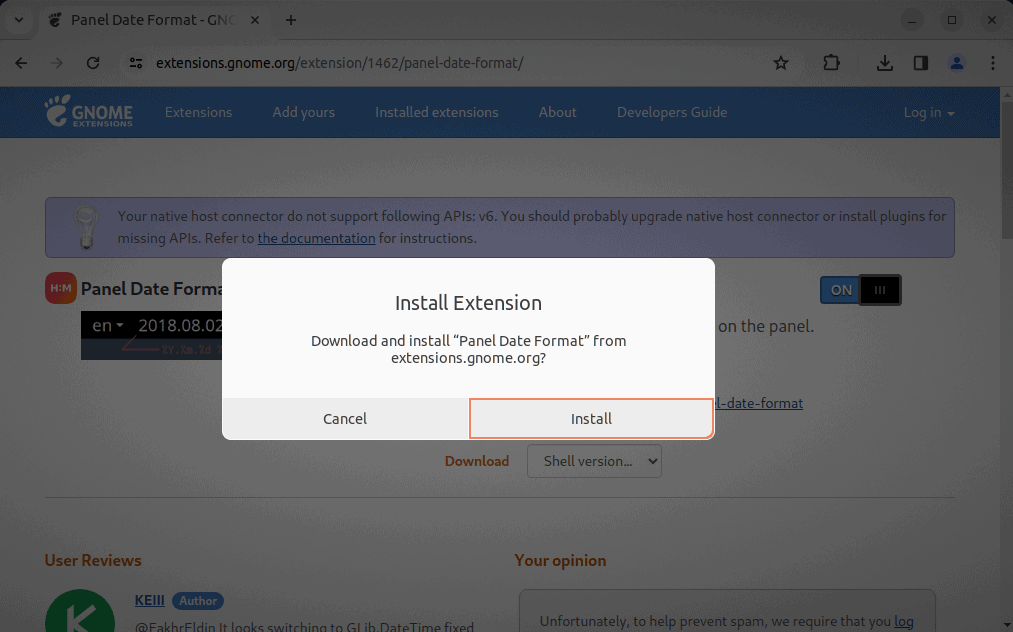Click the panel-date-format homepage link
This screenshot has width=1013, height=632.
click(x=758, y=403)
